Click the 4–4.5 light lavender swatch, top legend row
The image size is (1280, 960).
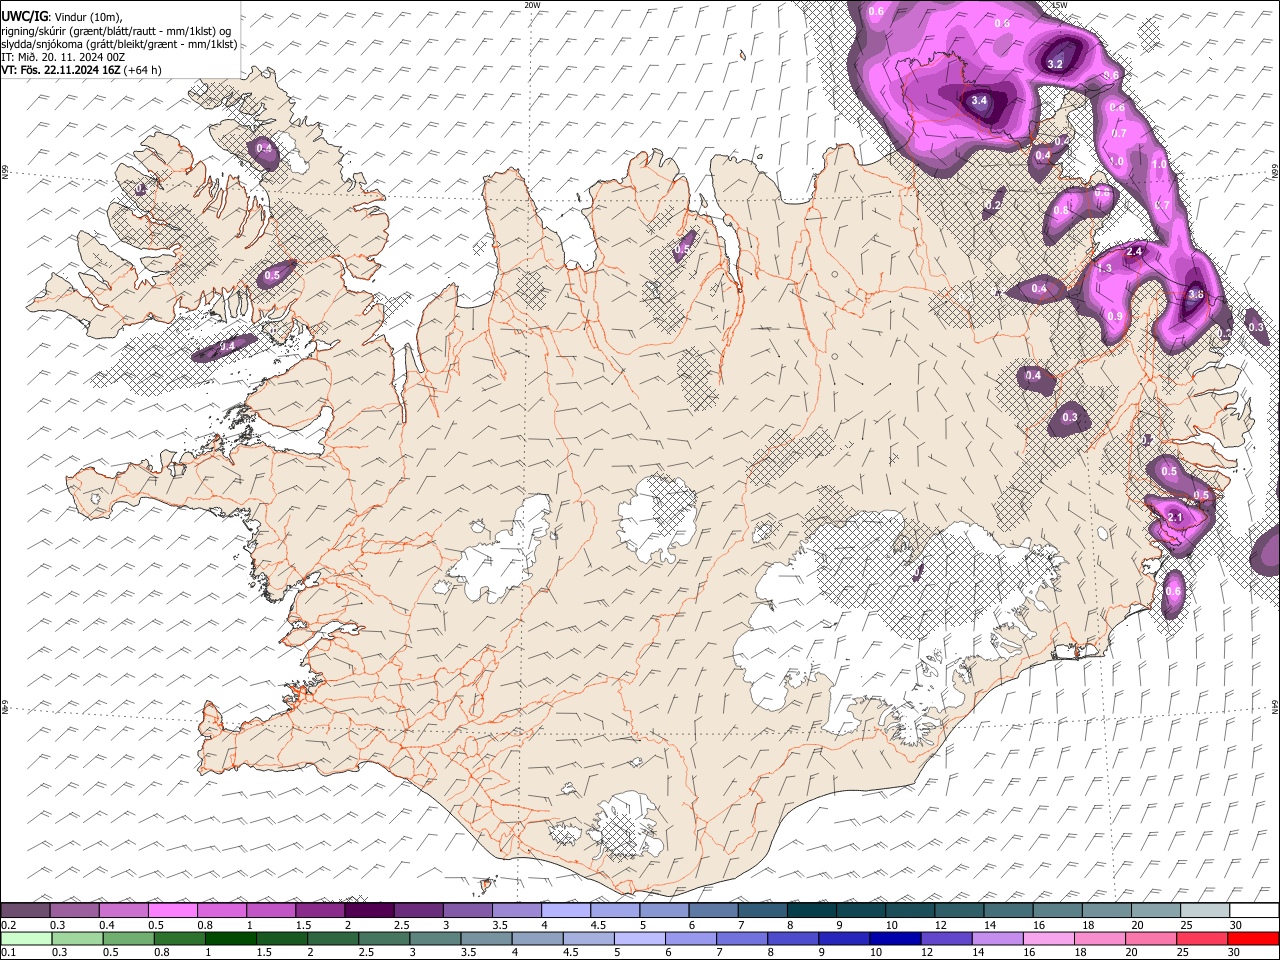pos(565,910)
